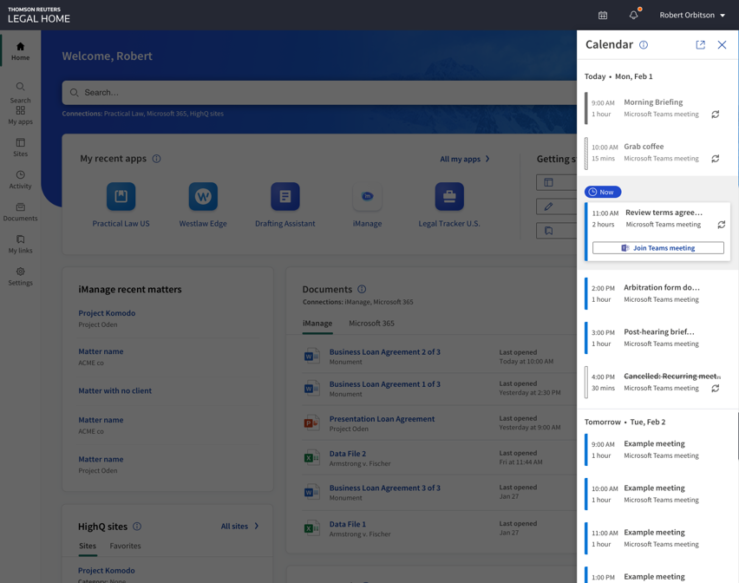Open Presentation Loan Agreement

(x=382, y=419)
